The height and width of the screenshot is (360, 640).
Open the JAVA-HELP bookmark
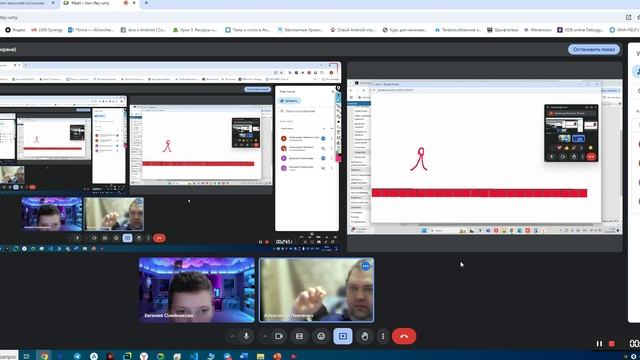(624, 30)
